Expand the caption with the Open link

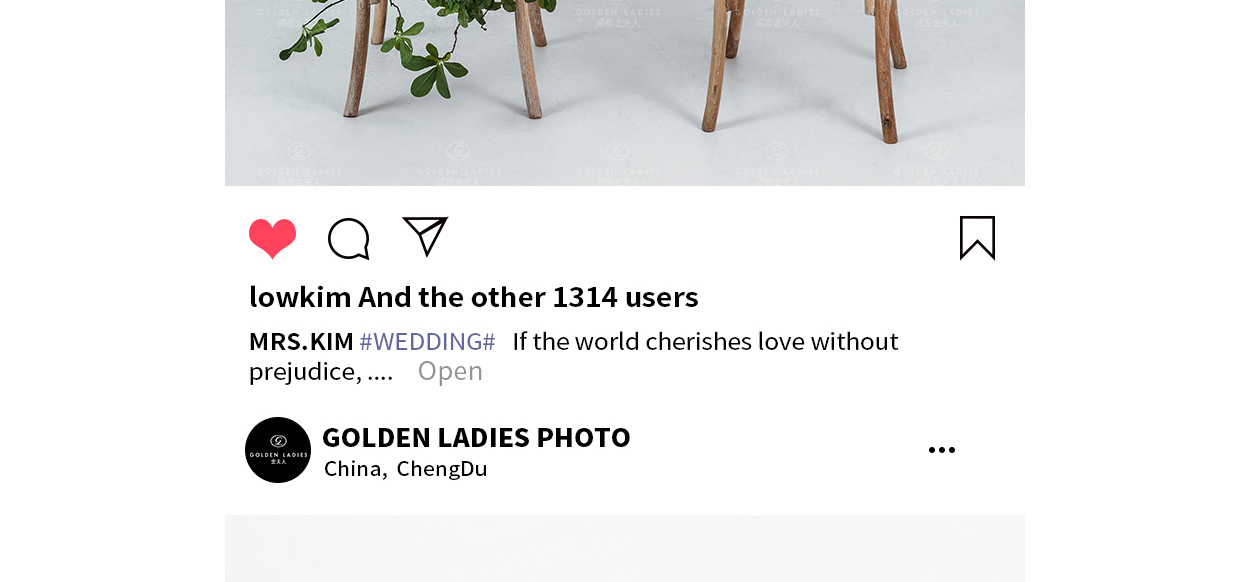450,371
